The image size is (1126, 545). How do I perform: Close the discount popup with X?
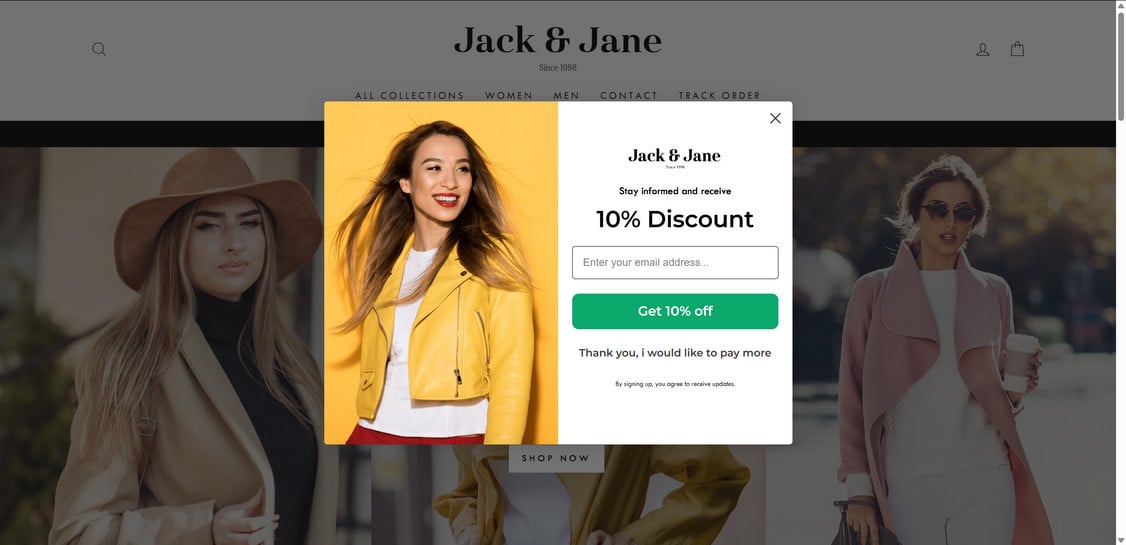[x=775, y=118]
